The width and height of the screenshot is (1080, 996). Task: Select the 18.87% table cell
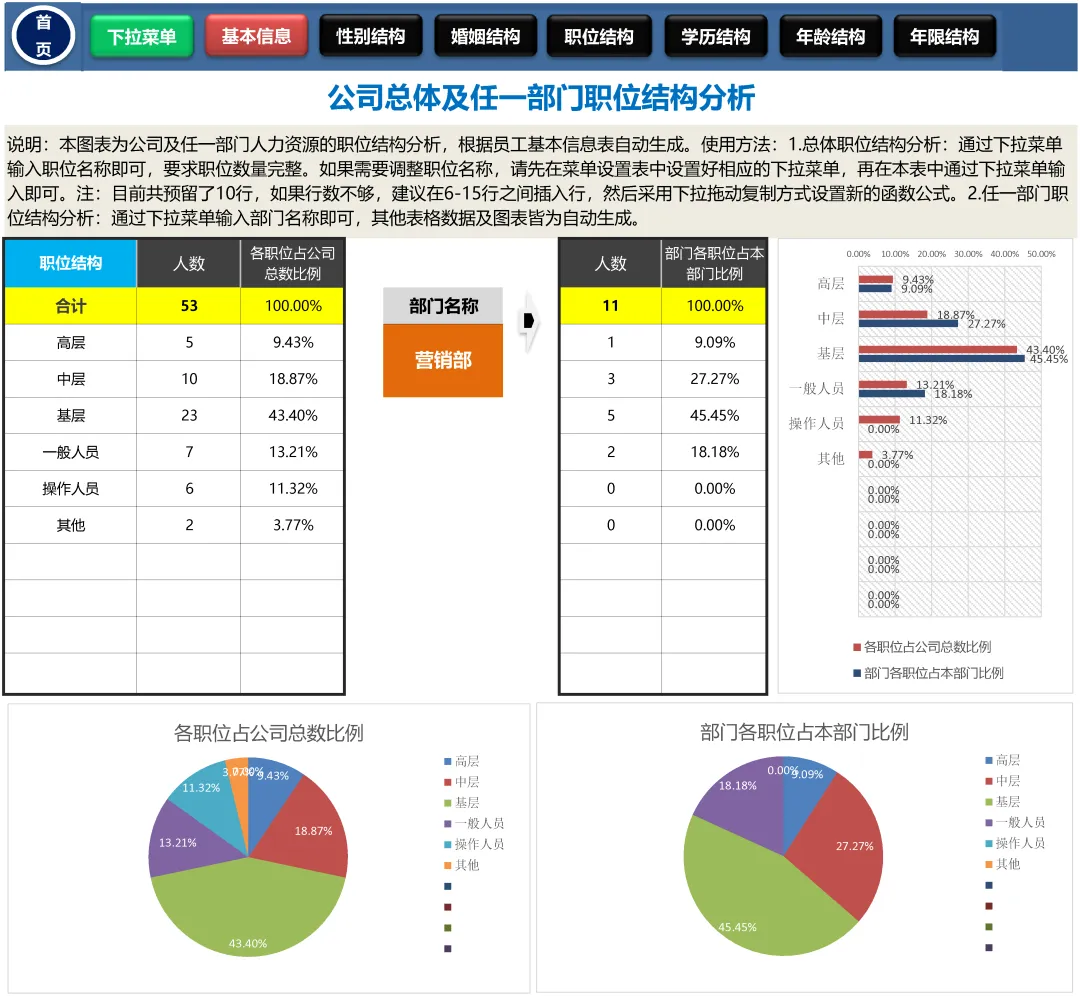293,379
